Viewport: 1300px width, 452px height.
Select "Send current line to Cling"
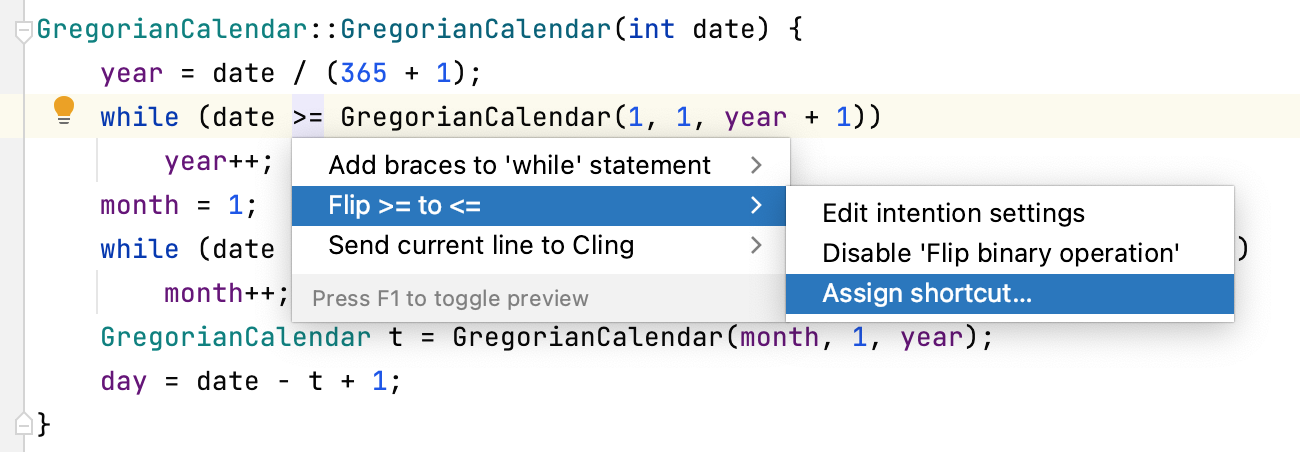[x=481, y=245]
